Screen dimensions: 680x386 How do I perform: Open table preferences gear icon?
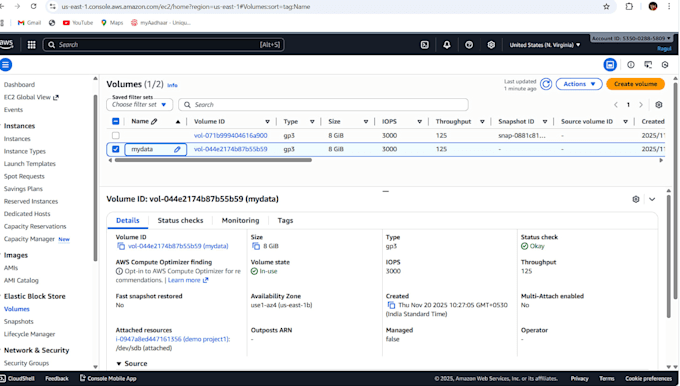[x=659, y=105]
